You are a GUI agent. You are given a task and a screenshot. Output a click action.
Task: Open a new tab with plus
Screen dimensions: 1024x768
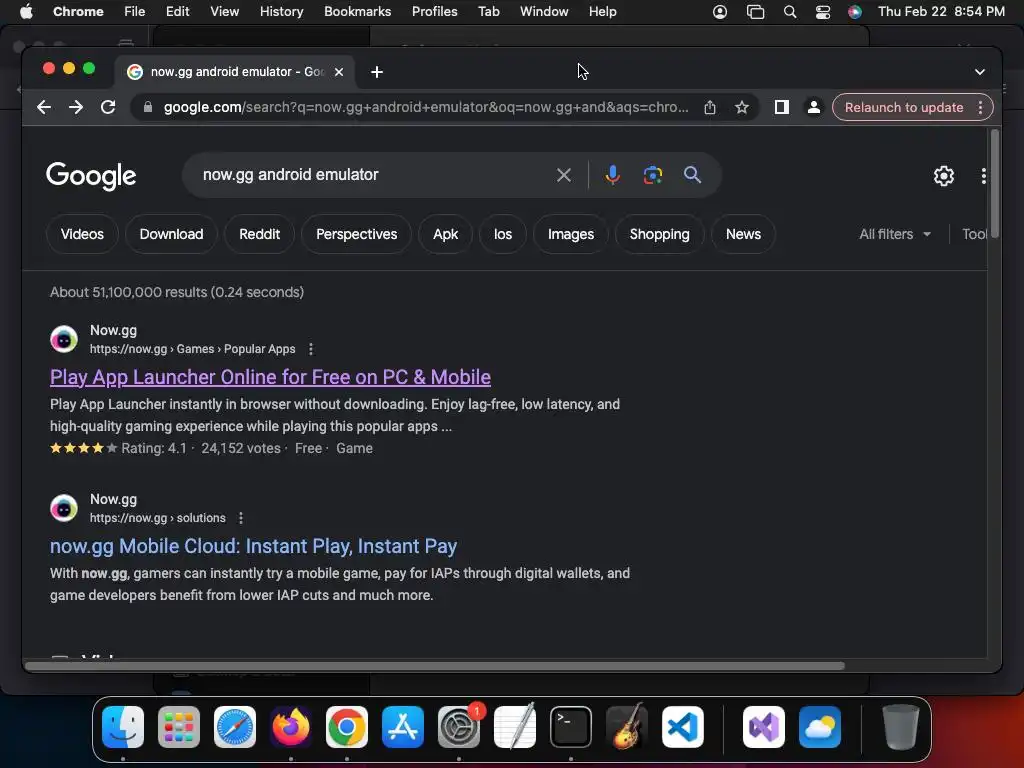[x=377, y=72]
